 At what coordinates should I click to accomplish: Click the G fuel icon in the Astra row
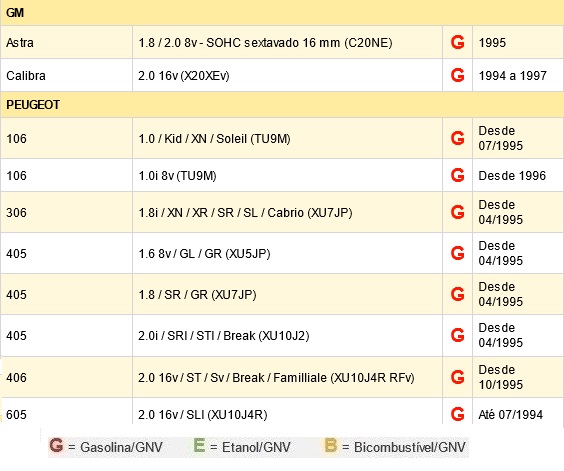coord(457,42)
